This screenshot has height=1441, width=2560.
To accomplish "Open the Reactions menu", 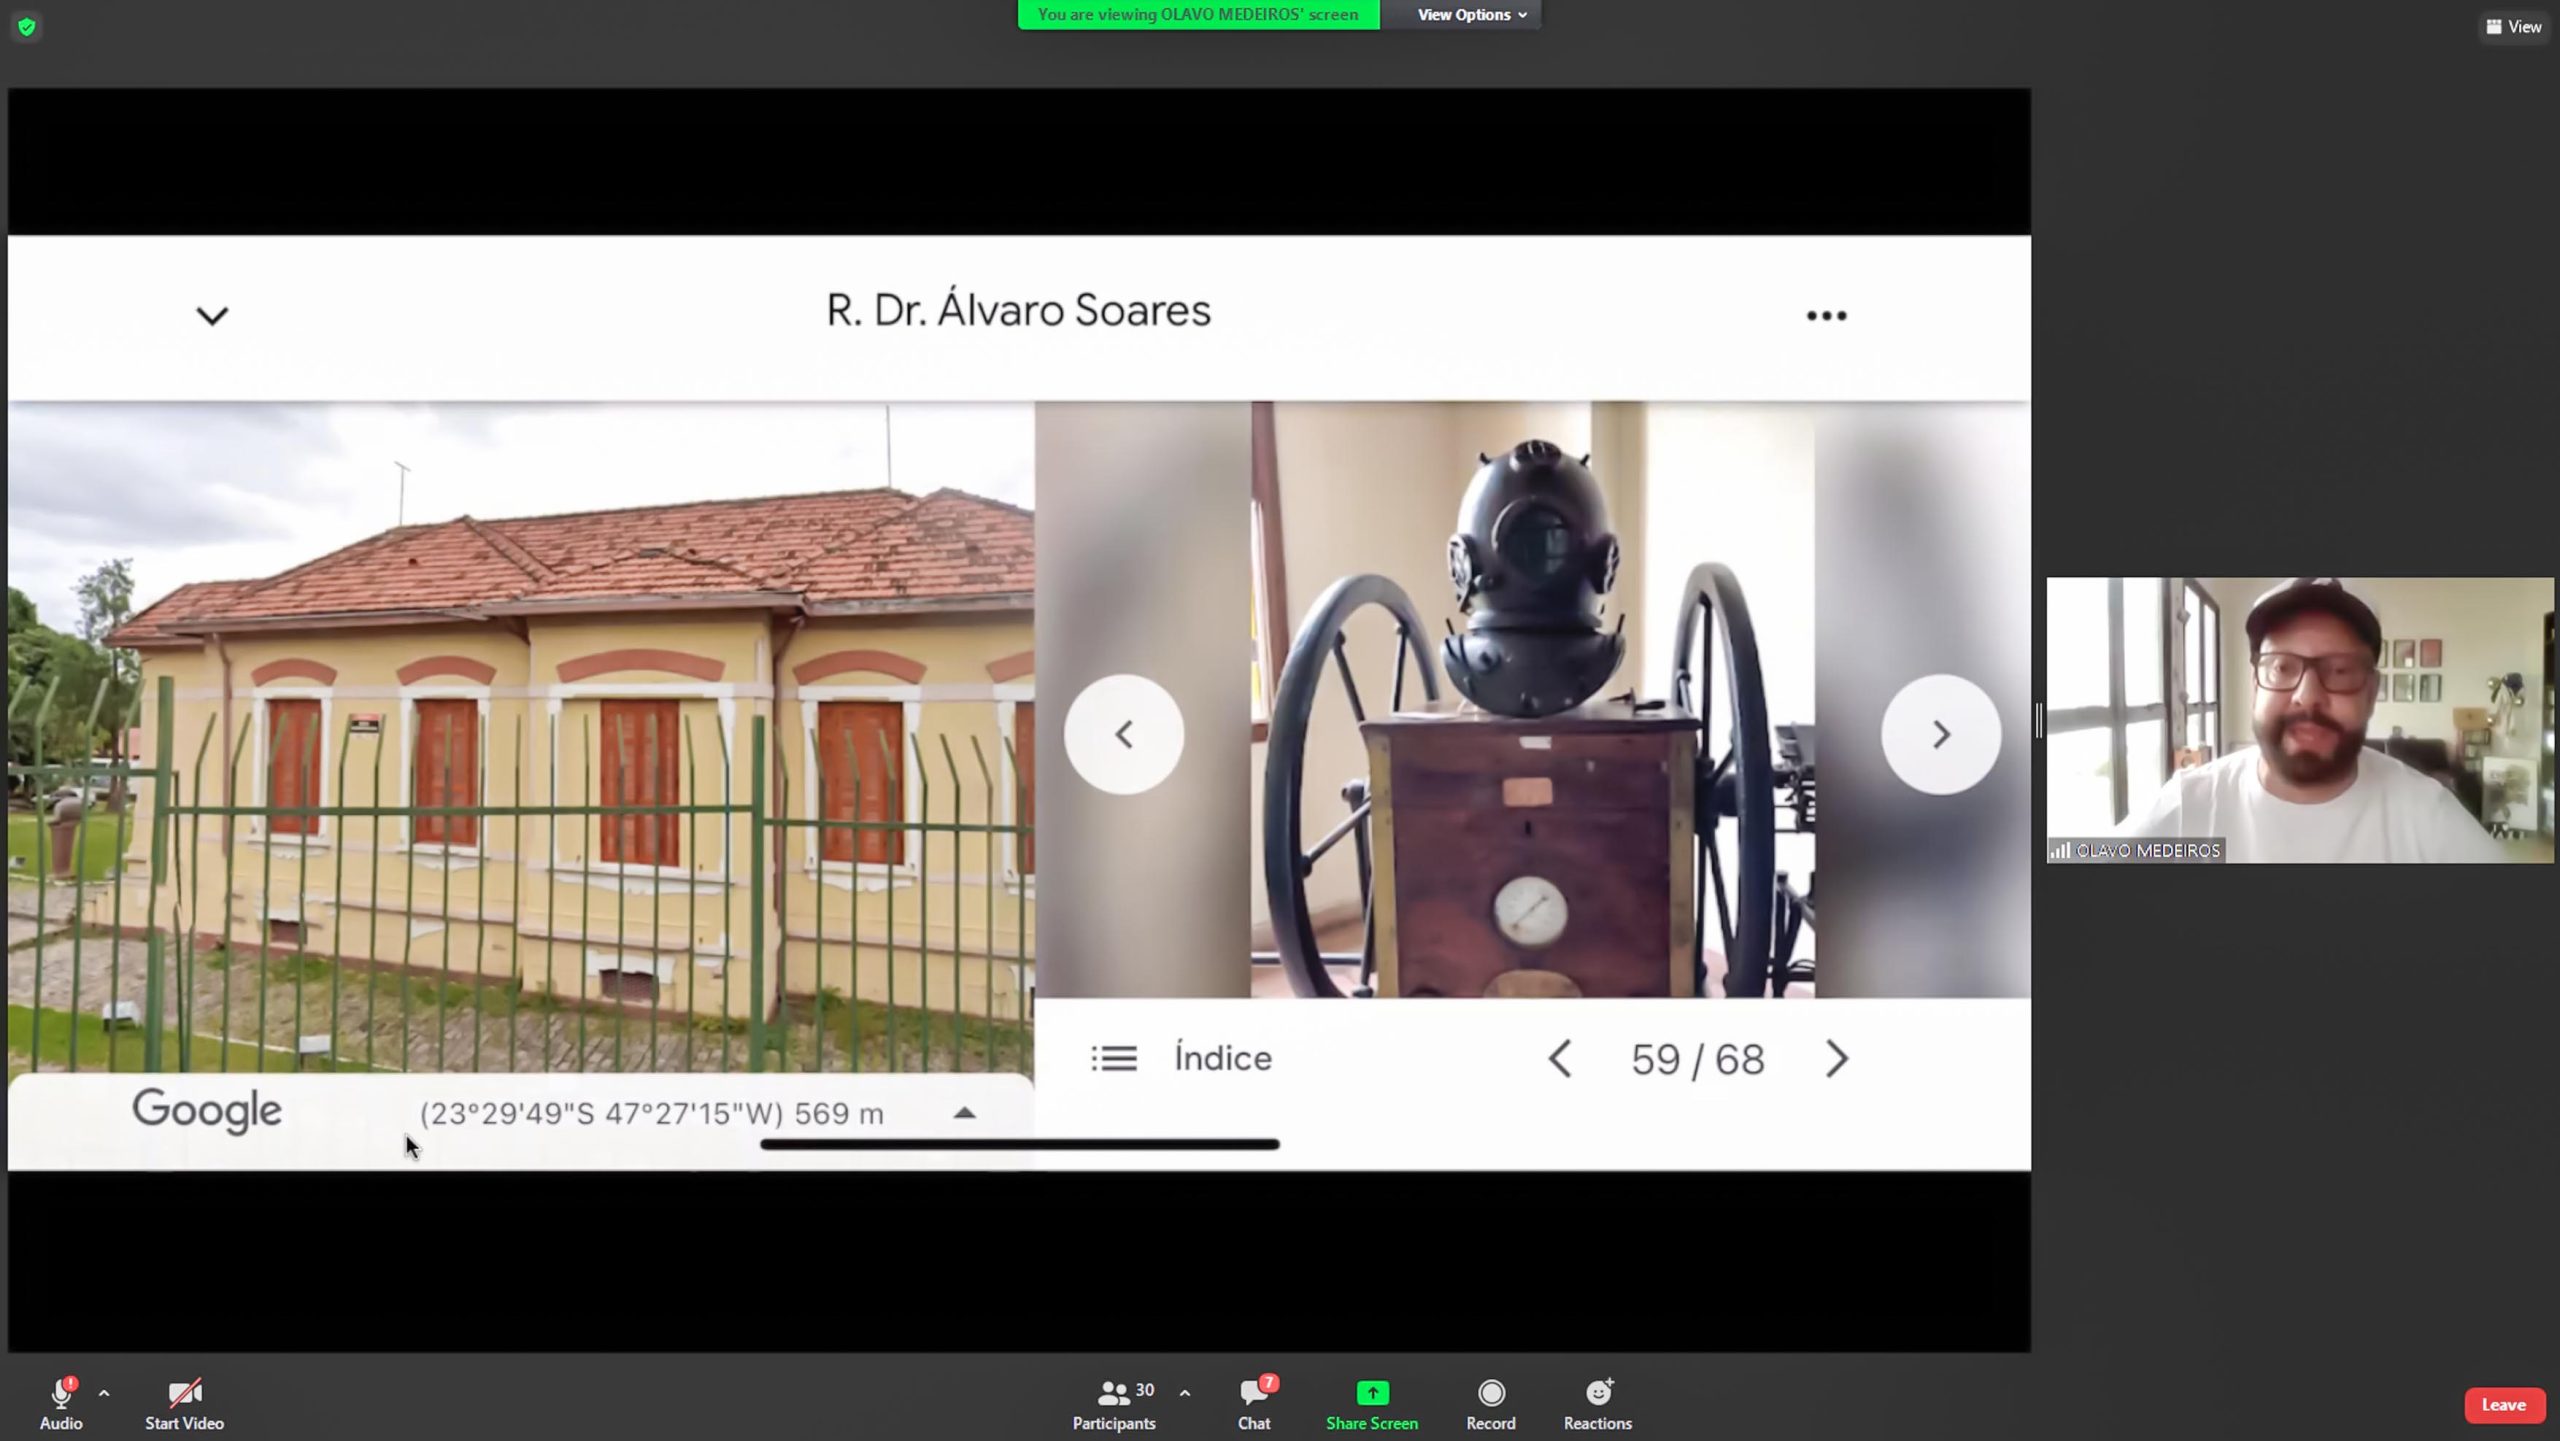I will point(1598,1393).
